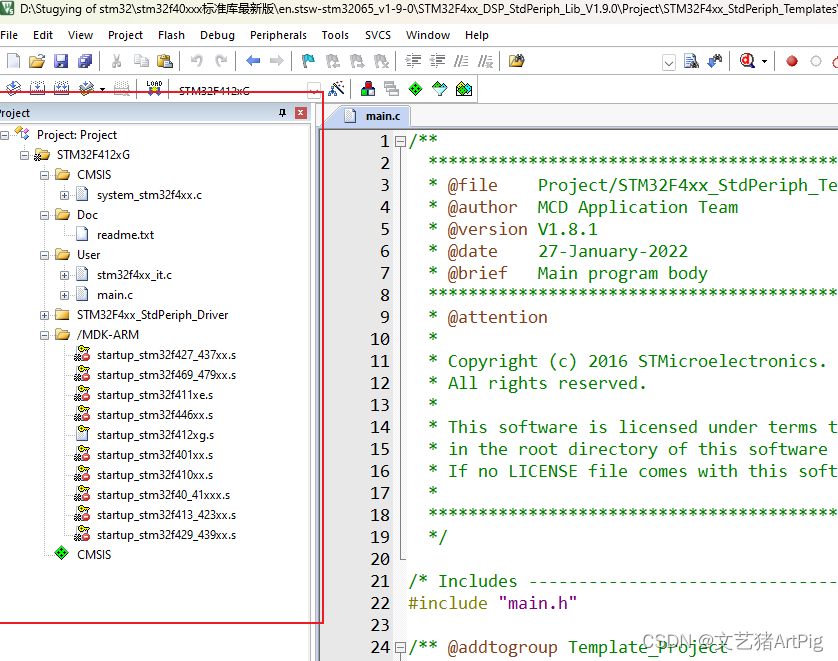Screen dimensions: 838x661
Task: Open Manage Run-Time Environment green diamond toolbar icon
Action: (x=415, y=89)
